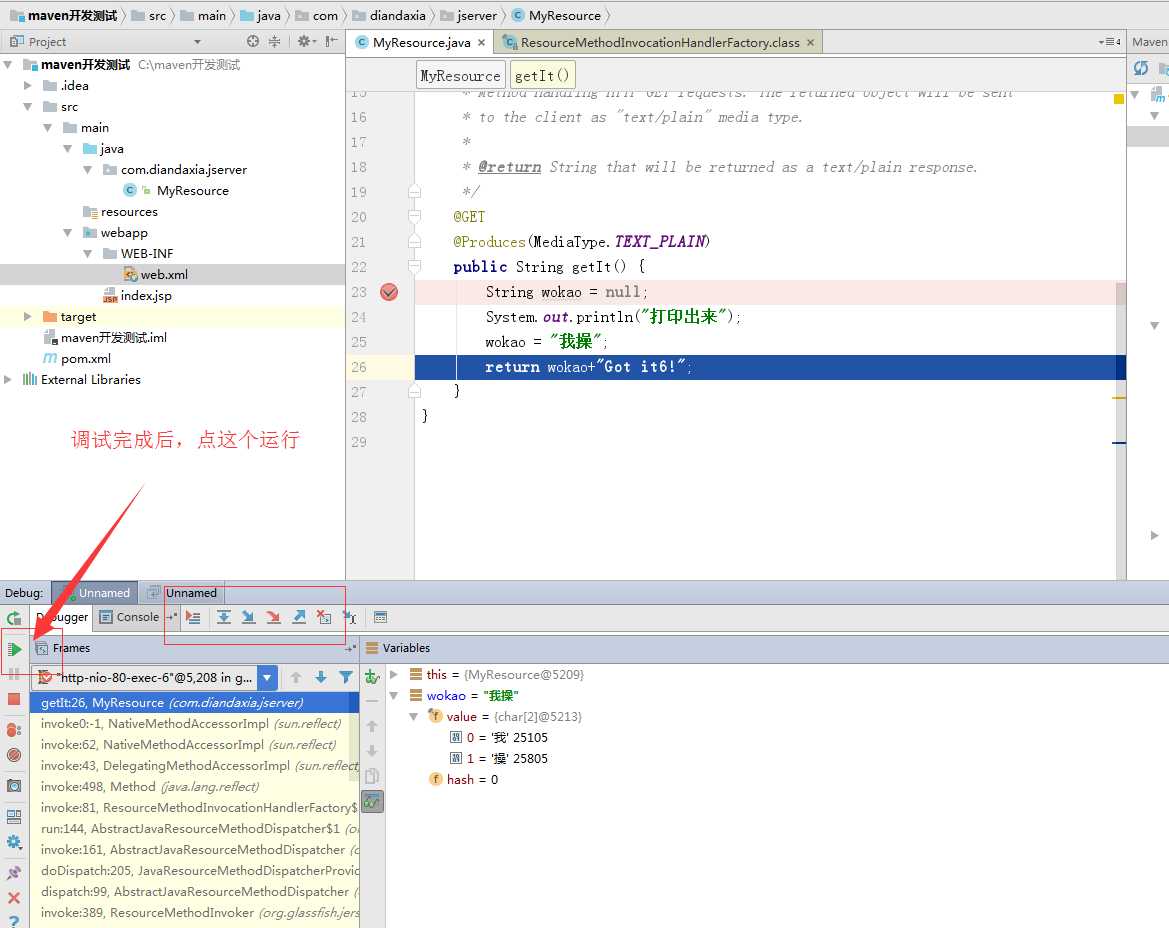1169x928 pixels.
Task: Rerun the debug session
Action: click(14, 618)
